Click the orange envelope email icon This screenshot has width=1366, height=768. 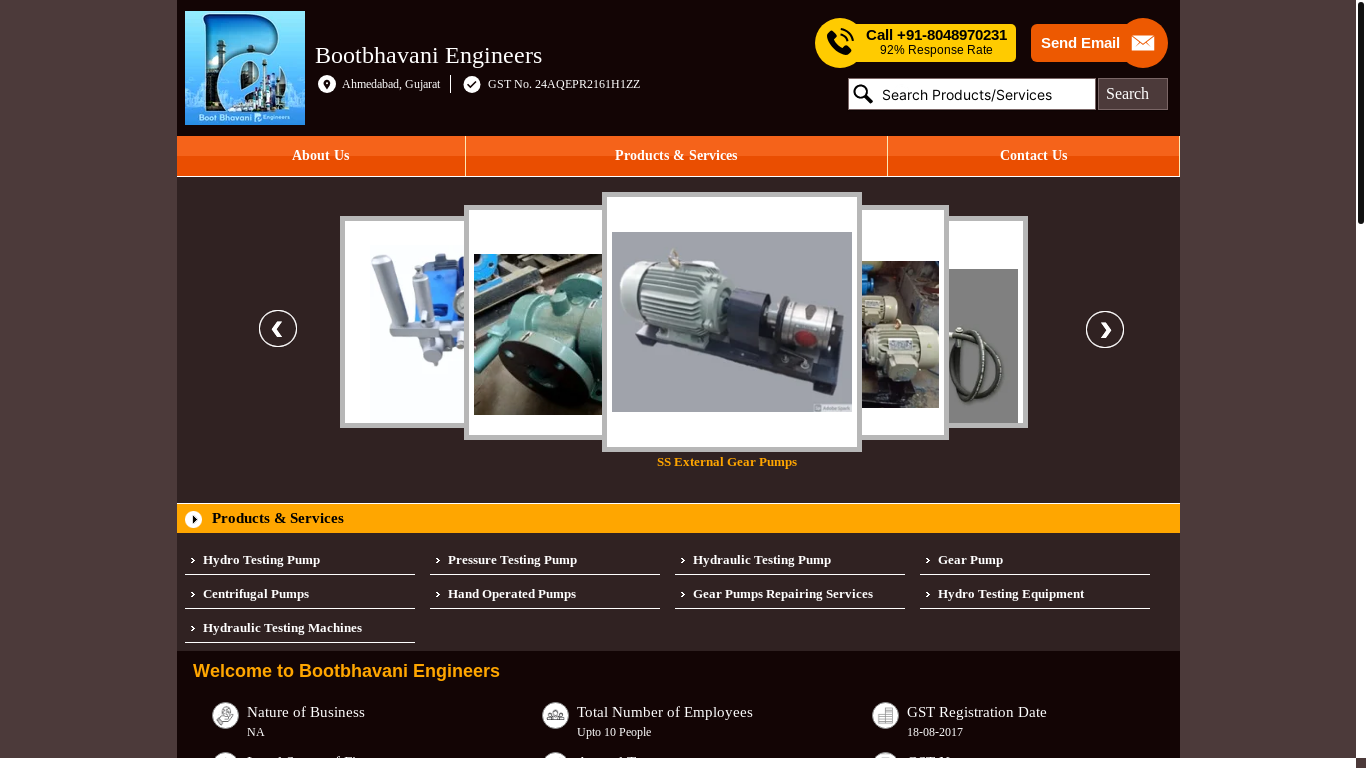click(1143, 43)
